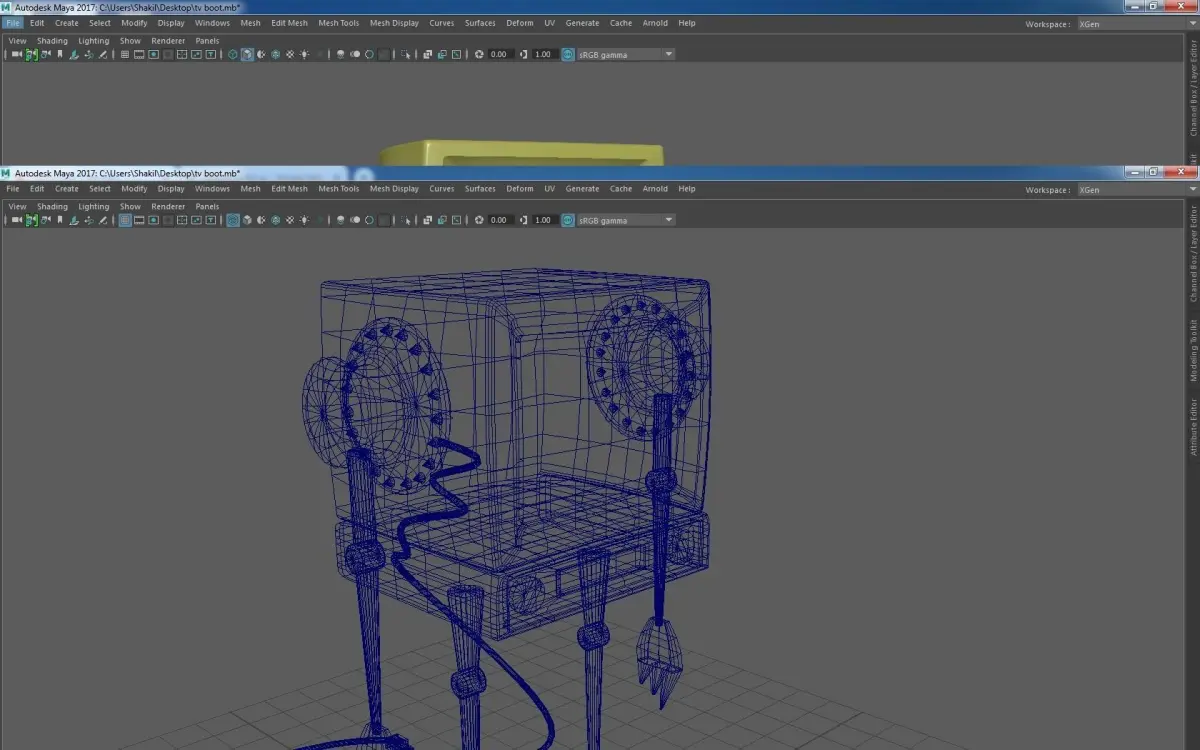The image size is (1200, 750).
Task: Click Grease Pencil icon in front window
Action: 103,220
